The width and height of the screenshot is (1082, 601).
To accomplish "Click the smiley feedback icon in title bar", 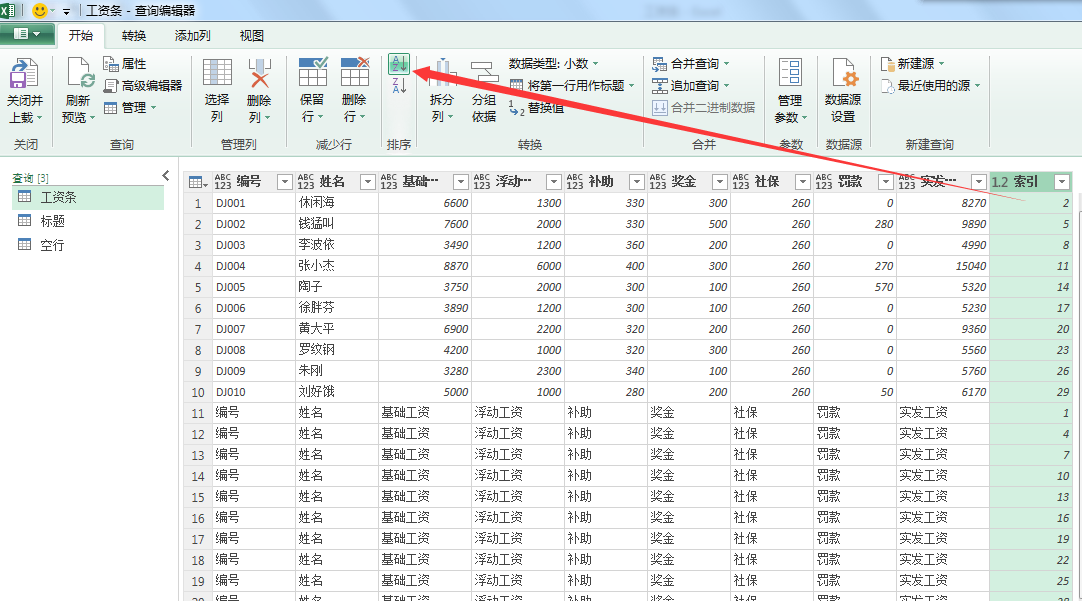I will pos(40,10).
